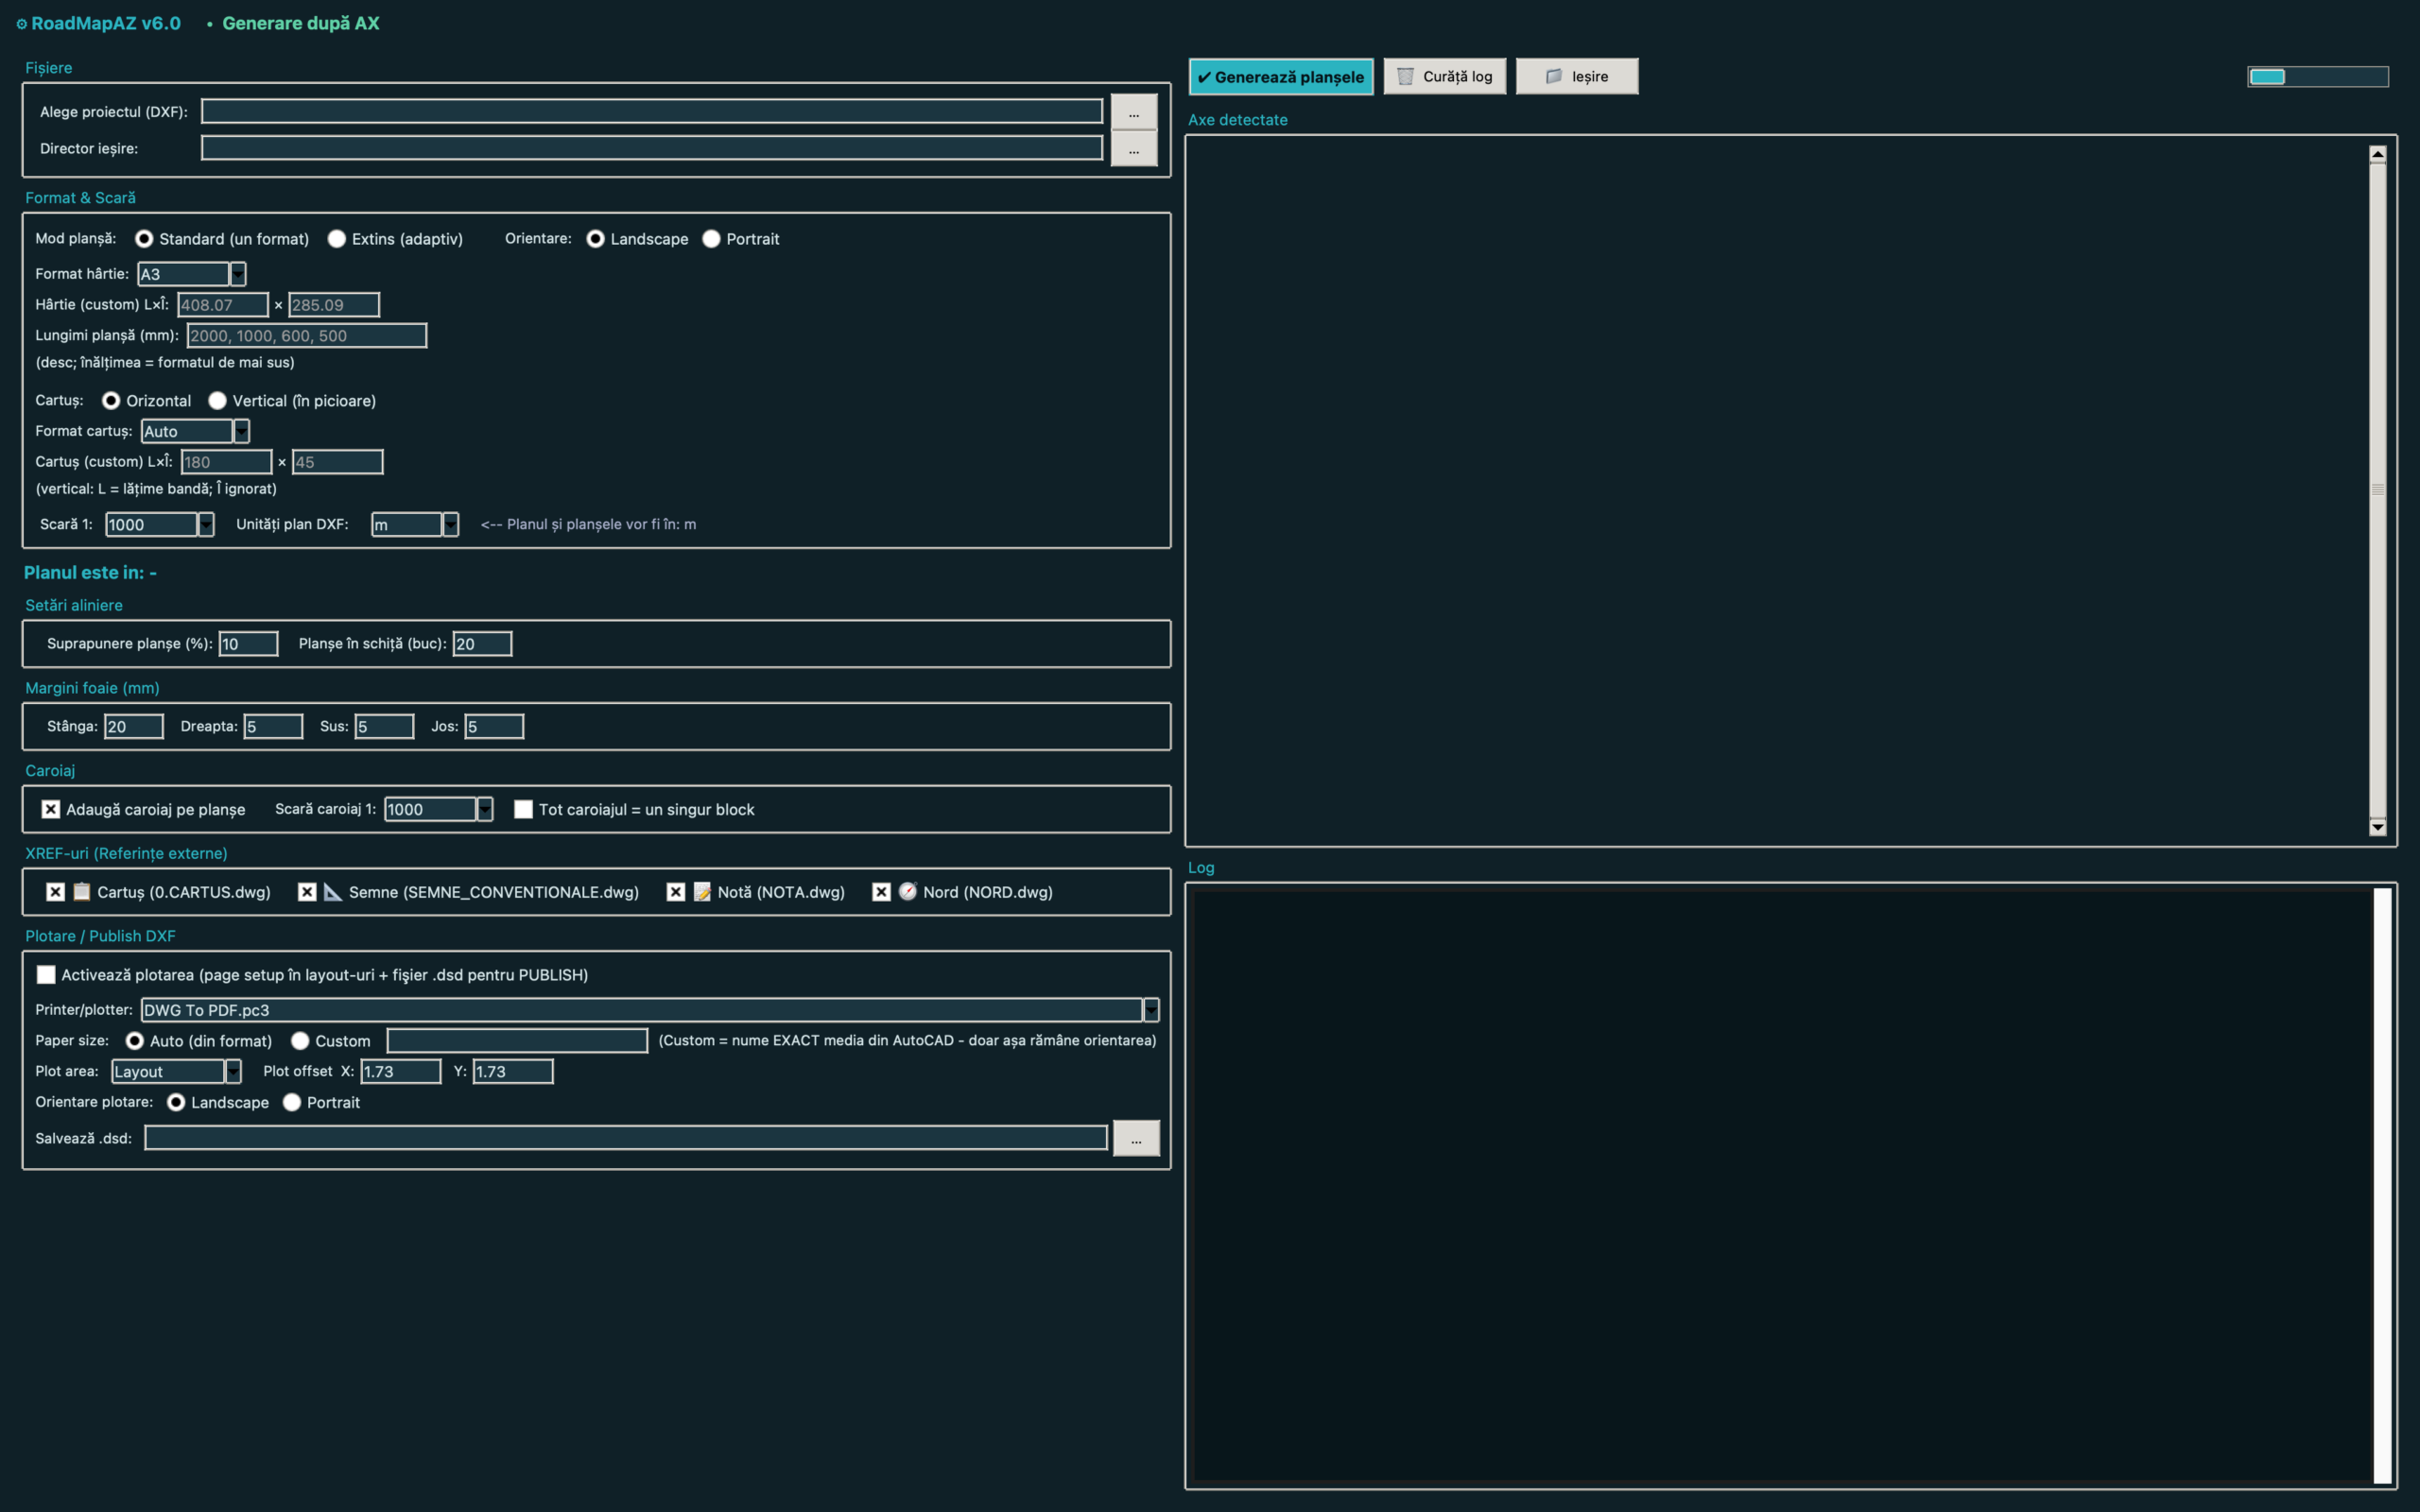Choose Vertical (în picioare) cartuş option

(x=217, y=400)
